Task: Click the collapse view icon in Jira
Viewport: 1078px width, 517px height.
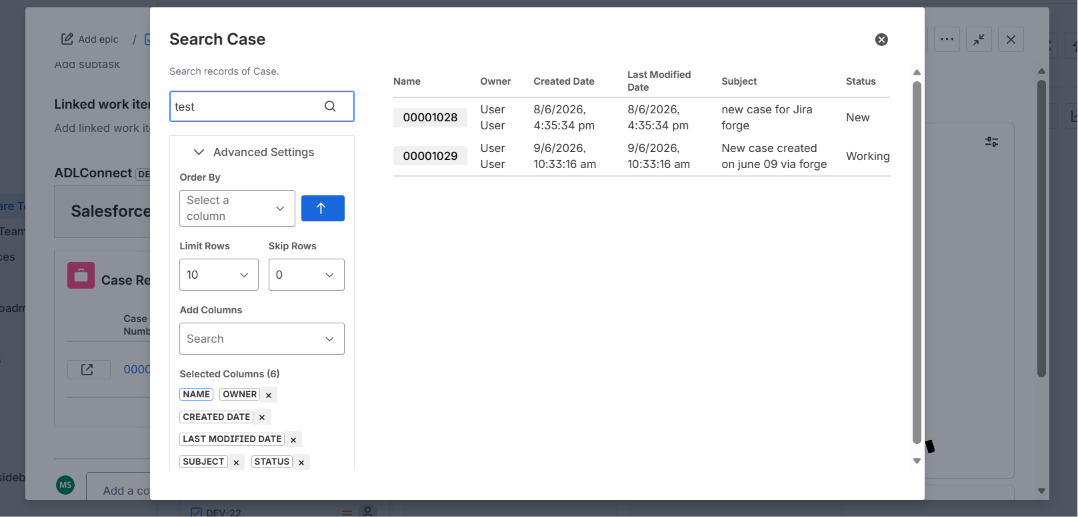Action: coord(978,39)
